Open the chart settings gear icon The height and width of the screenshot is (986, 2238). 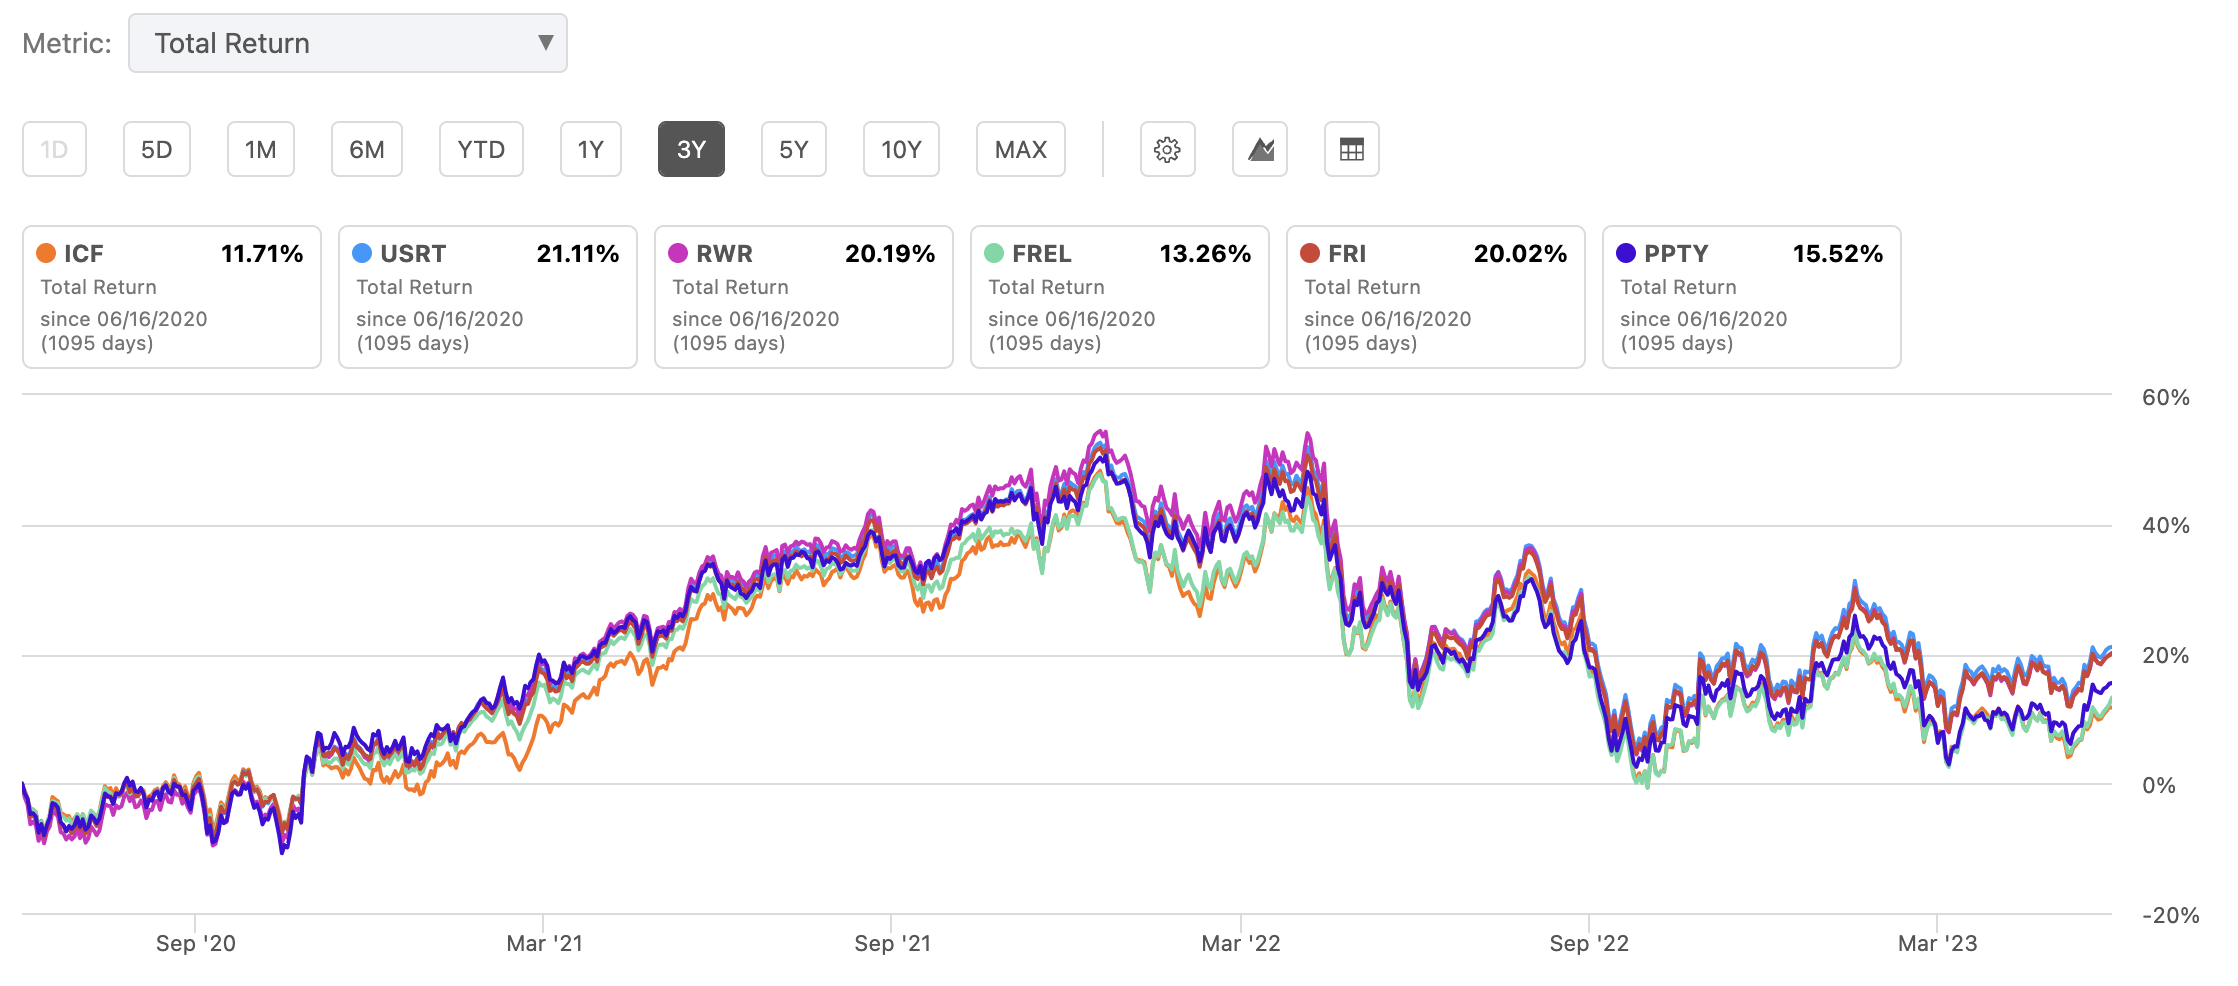click(1167, 148)
